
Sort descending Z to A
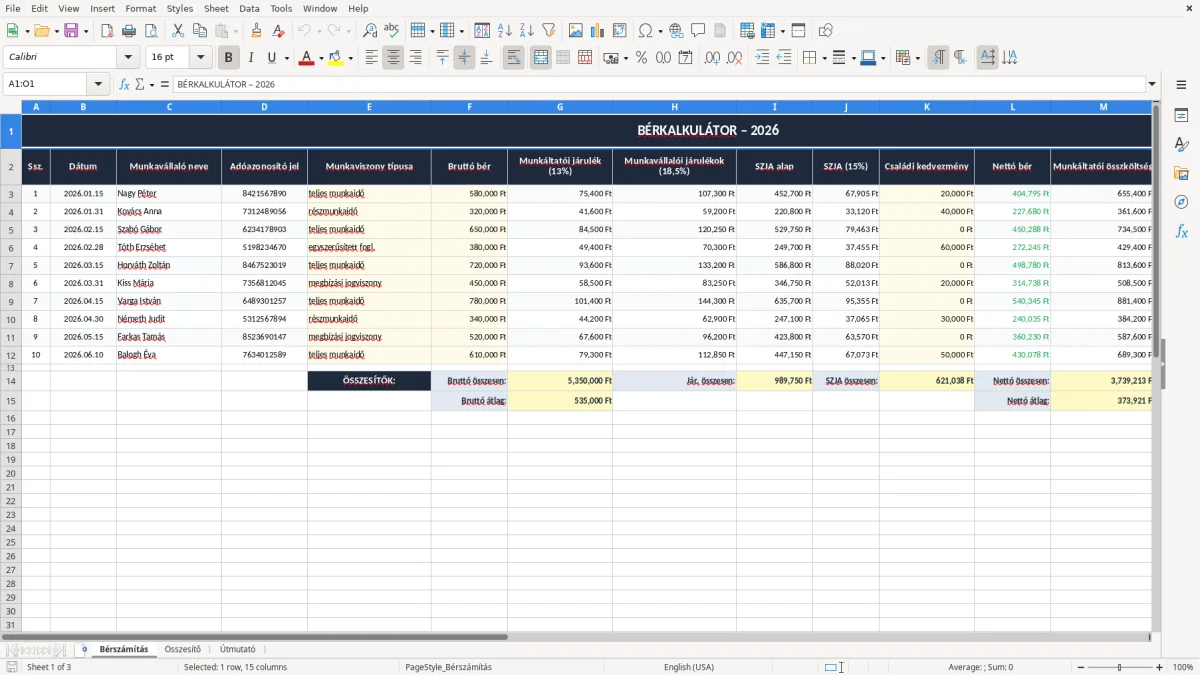(x=526, y=31)
